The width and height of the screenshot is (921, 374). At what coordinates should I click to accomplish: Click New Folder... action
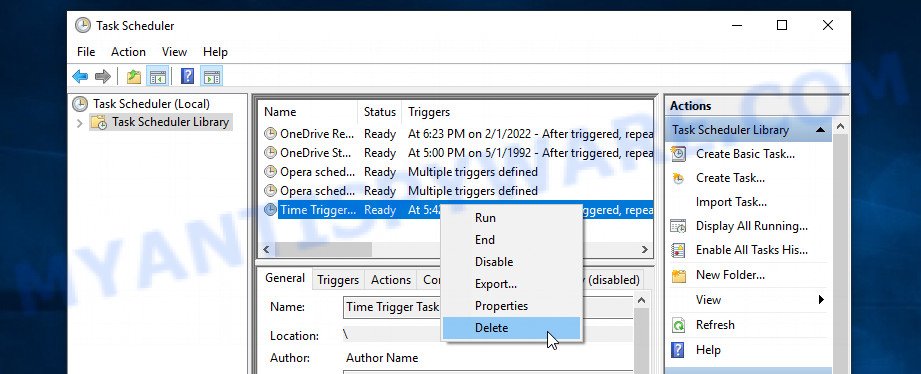(x=730, y=275)
